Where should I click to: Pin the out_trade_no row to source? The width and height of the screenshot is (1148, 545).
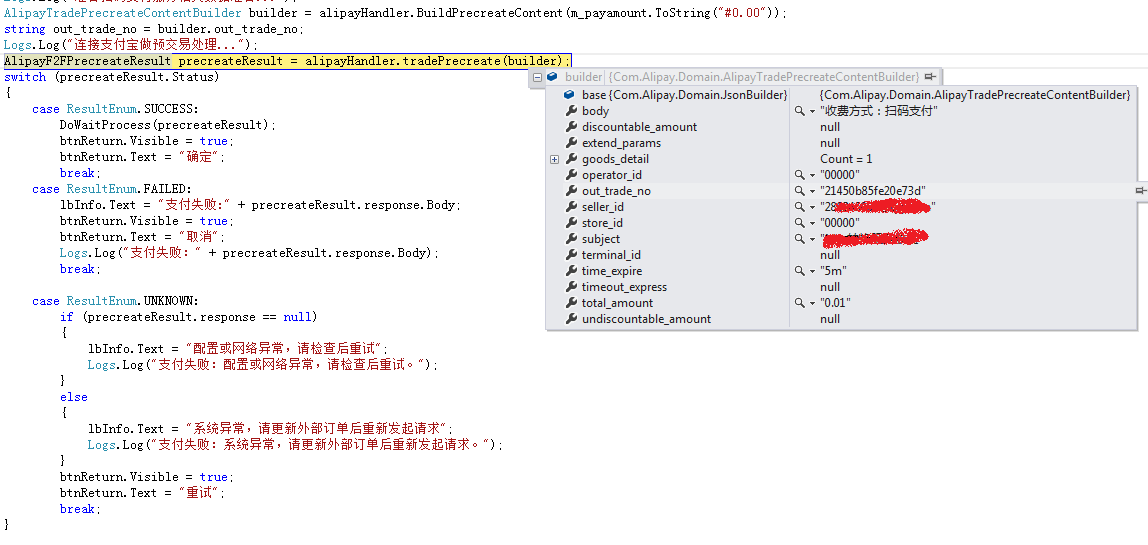[1140, 190]
